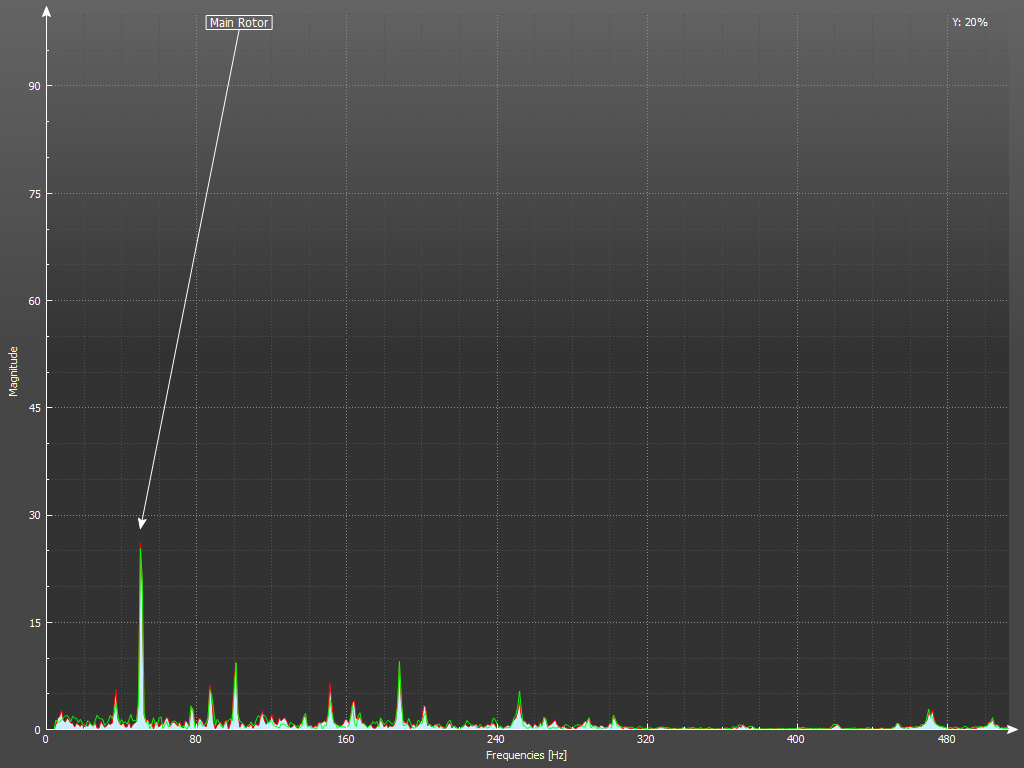The image size is (1024, 768).
Task: Click the Y: 20% zoom indicator
Action: (969, 22)
